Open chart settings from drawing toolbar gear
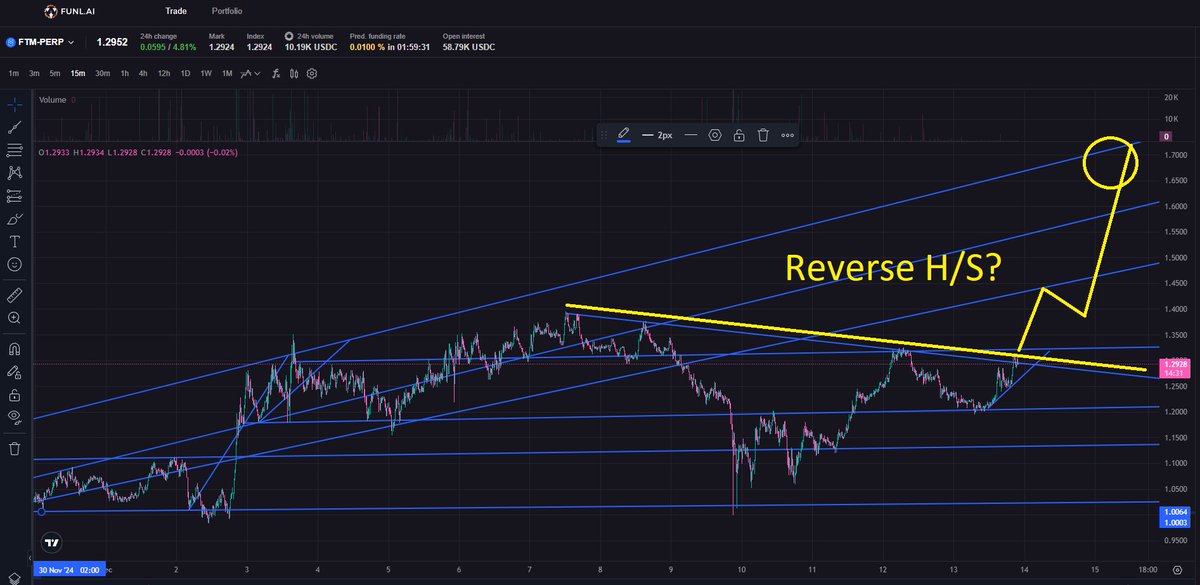 (x=714, y=134)
